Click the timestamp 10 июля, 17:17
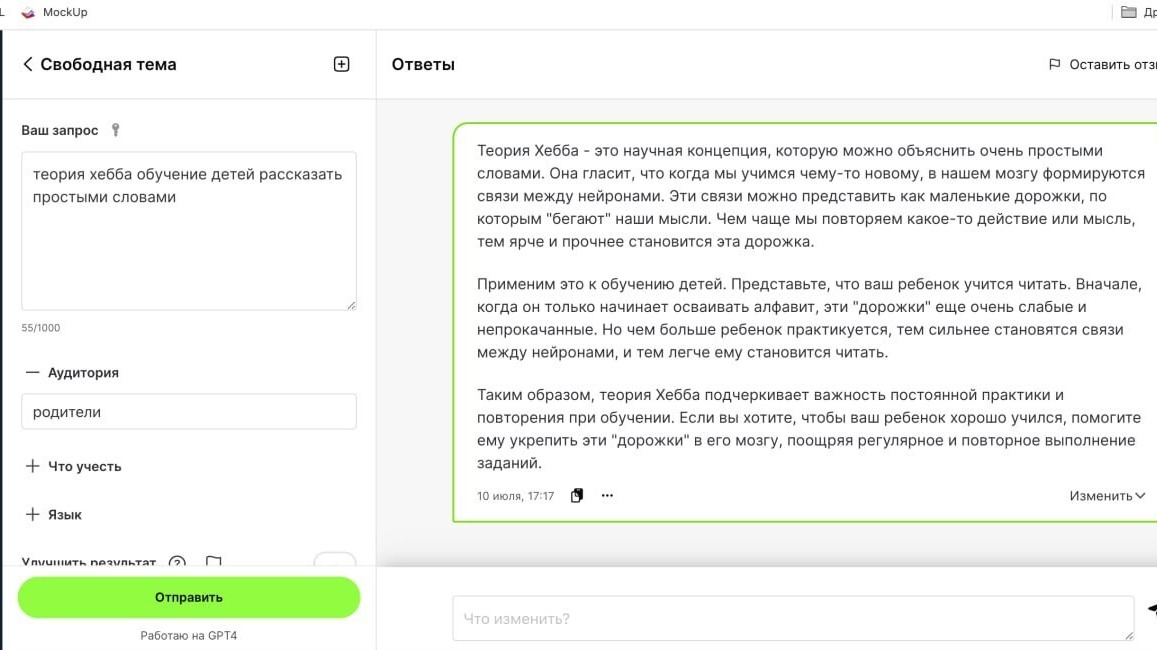 coord(515,496)
